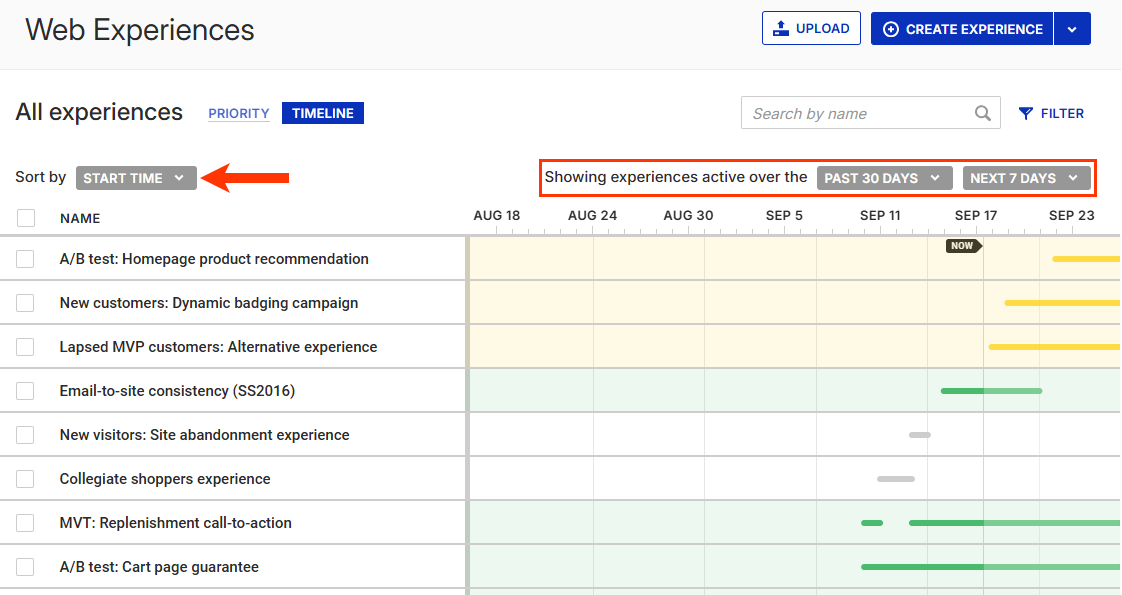Click the Collegiate shoppers gray timeline bar
This screenshot has height=595, width=1122.
[896, 479]
